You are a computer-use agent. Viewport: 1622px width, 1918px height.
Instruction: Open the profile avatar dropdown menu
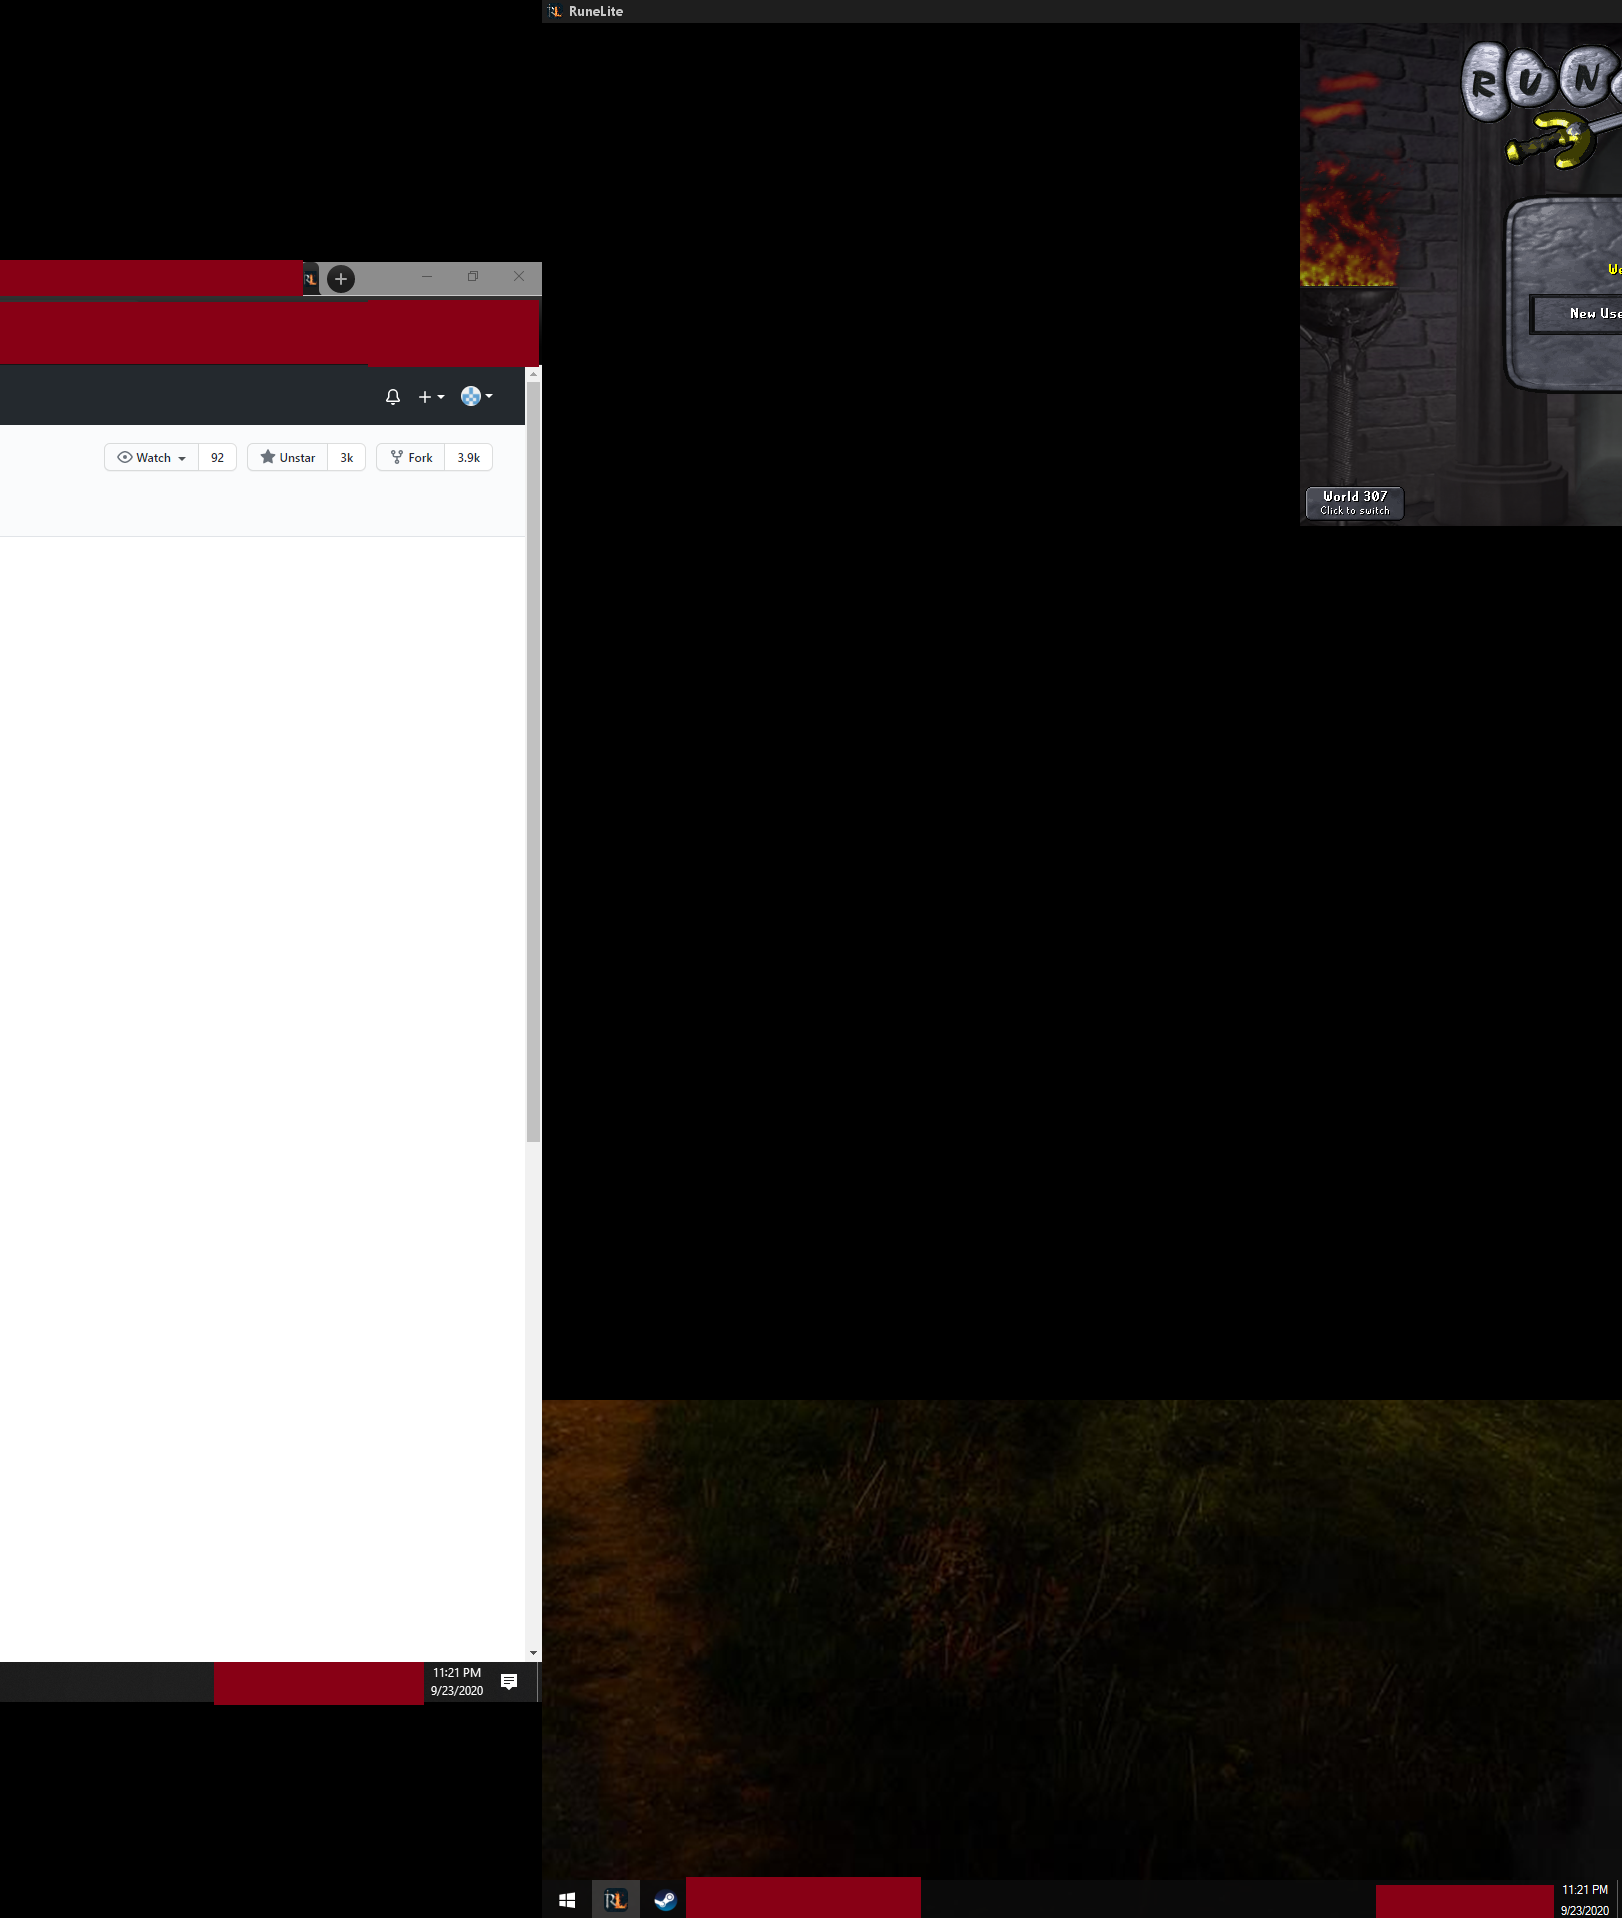(x=476, y=396)
